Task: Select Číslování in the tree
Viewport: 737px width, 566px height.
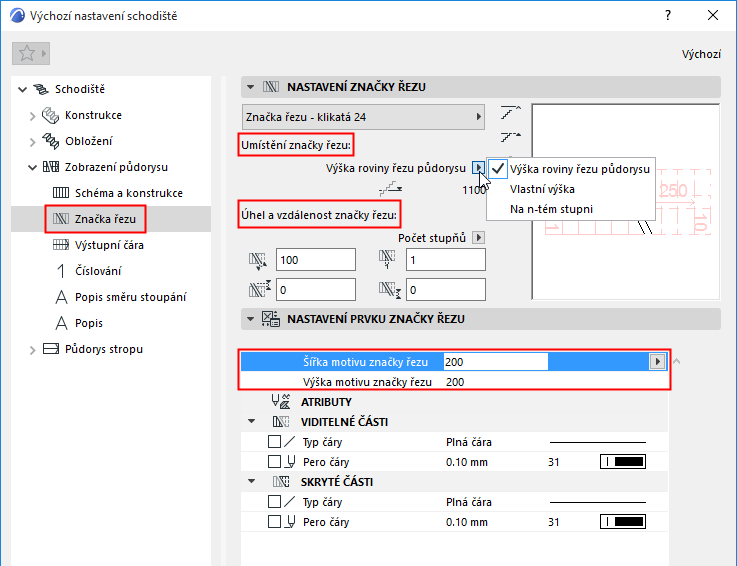Action: pos(98,271)
